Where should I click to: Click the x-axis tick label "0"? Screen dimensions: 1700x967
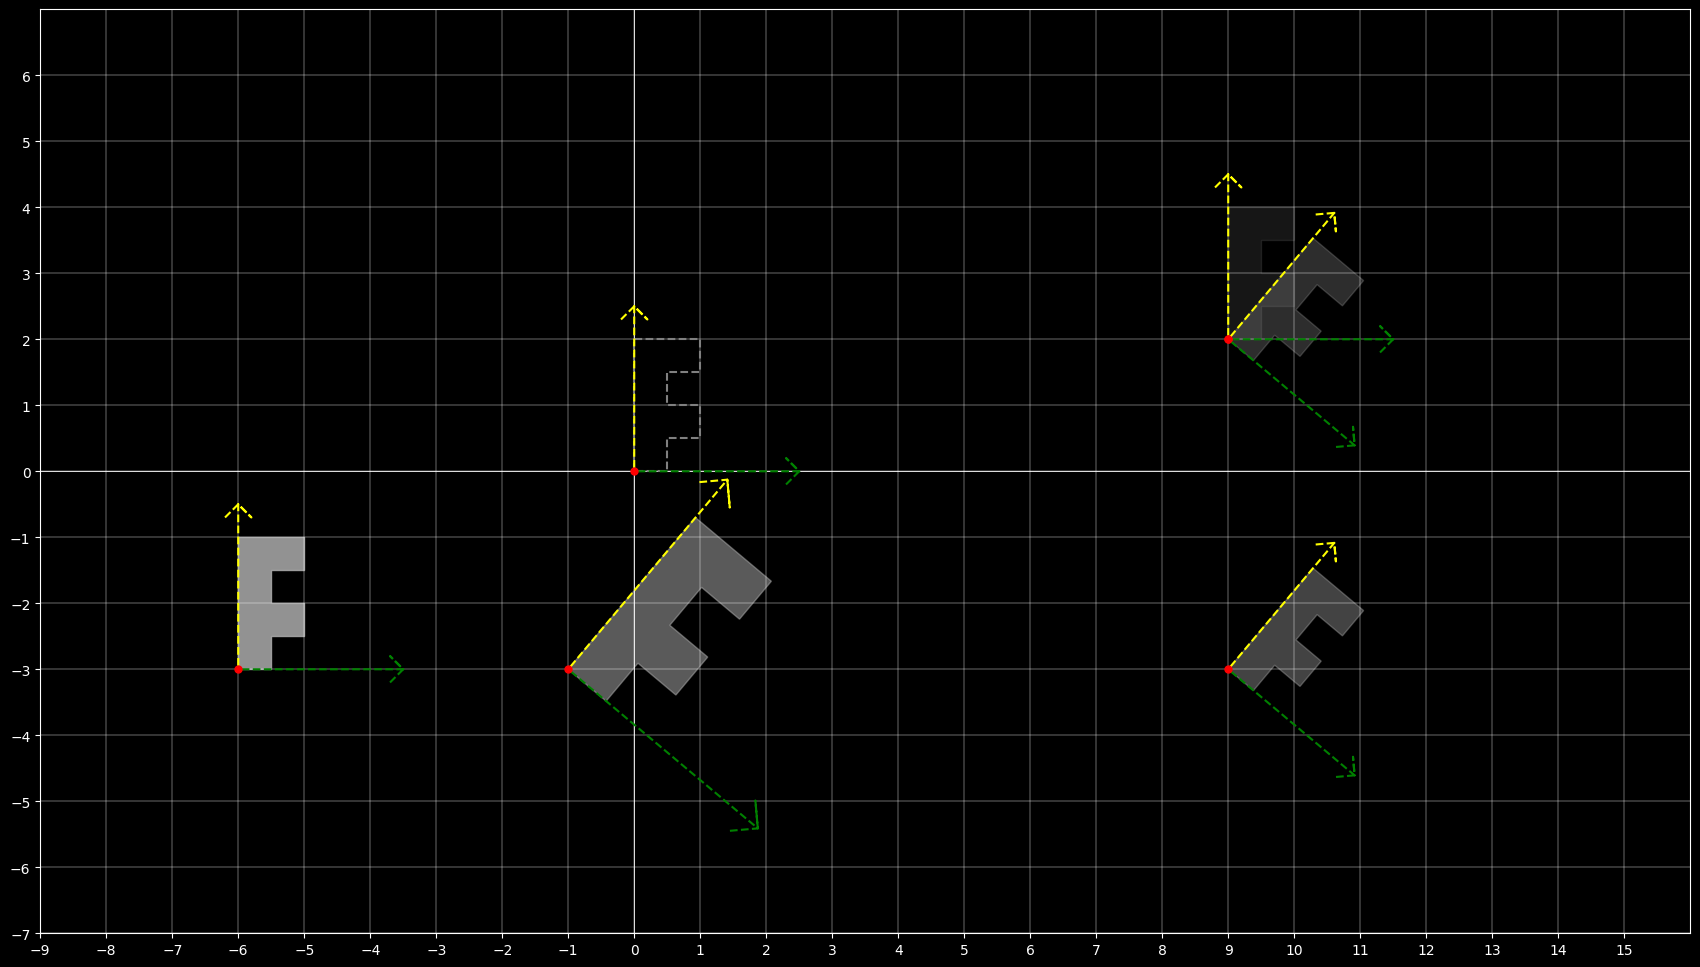click(634, 950)
